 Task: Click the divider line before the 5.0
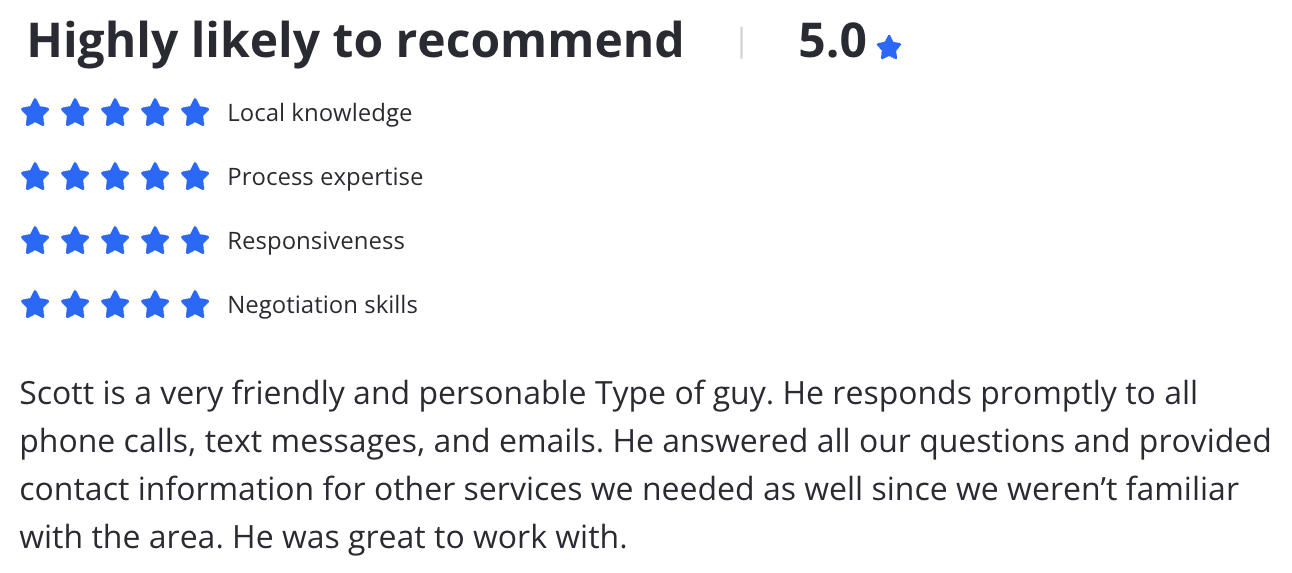click(x=741, y=43)
